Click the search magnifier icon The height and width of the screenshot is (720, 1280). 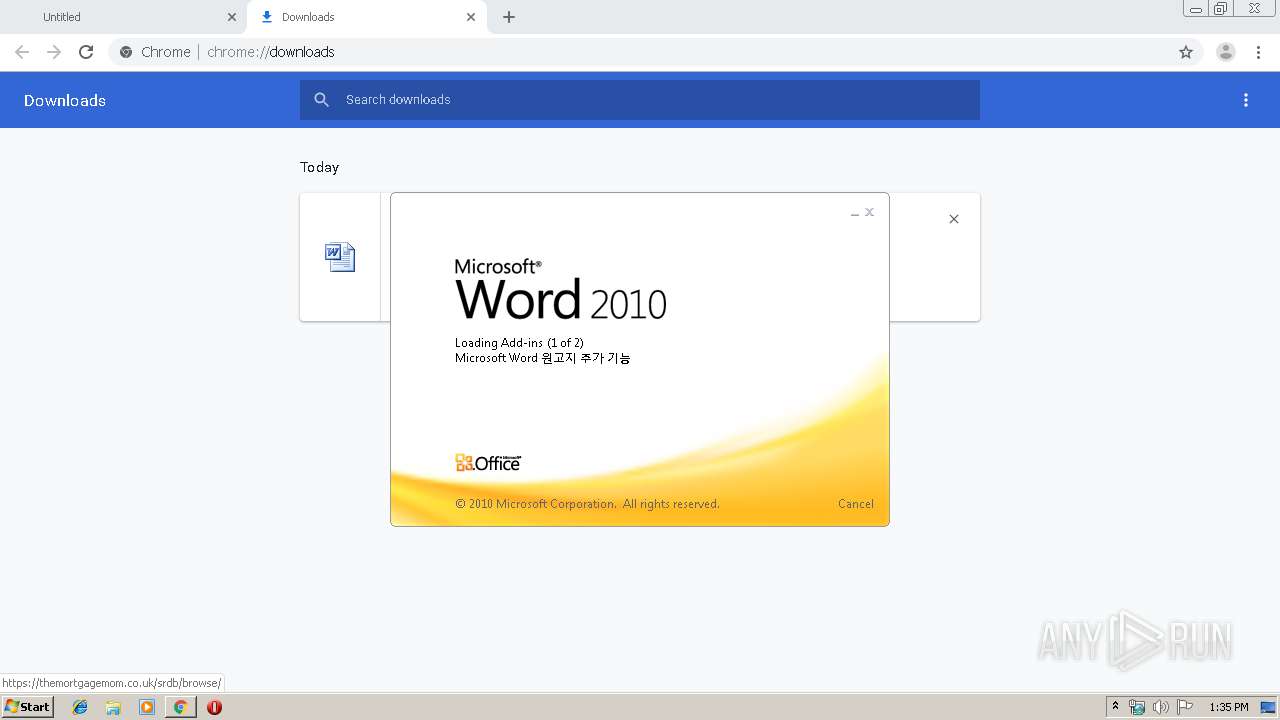click(322, 100)
